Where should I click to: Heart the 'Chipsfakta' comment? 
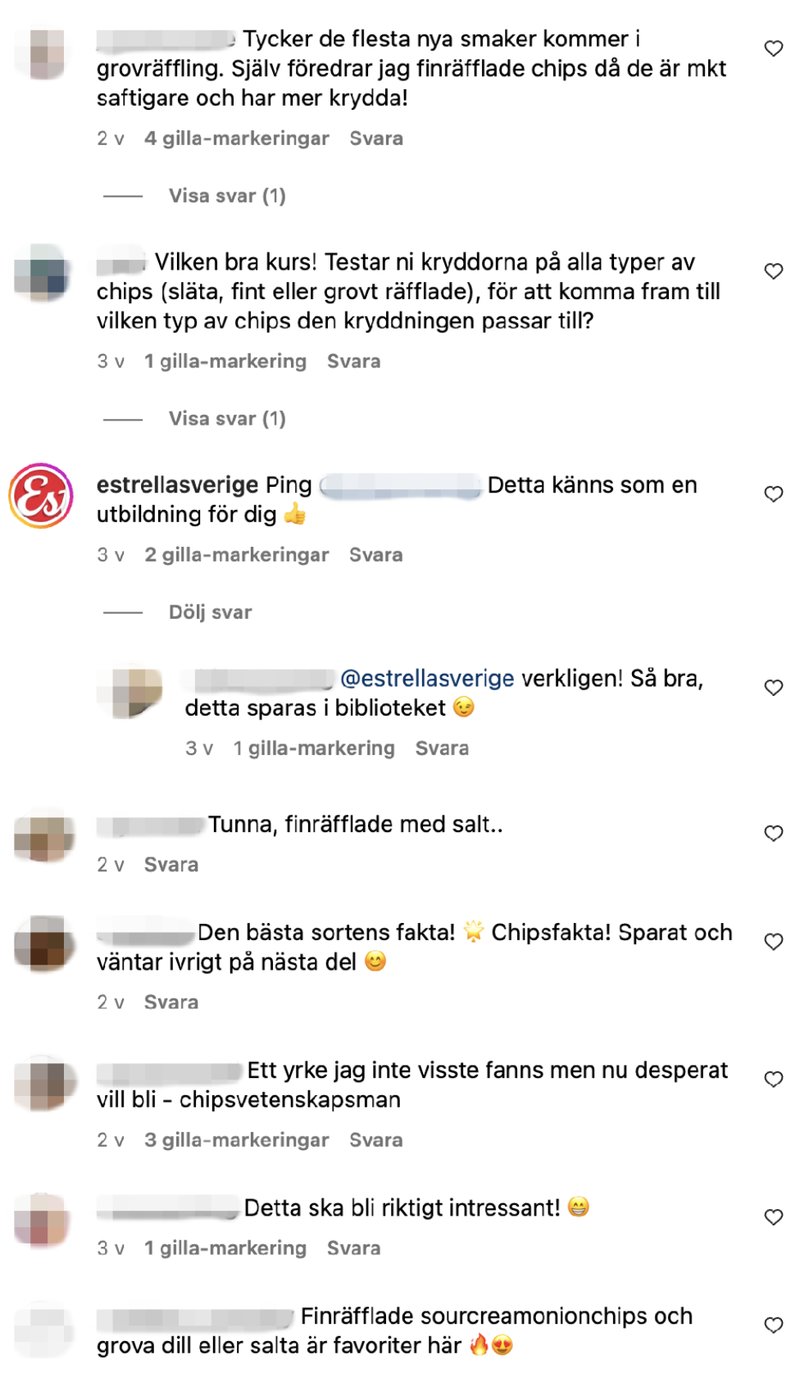tap(773, 942)
